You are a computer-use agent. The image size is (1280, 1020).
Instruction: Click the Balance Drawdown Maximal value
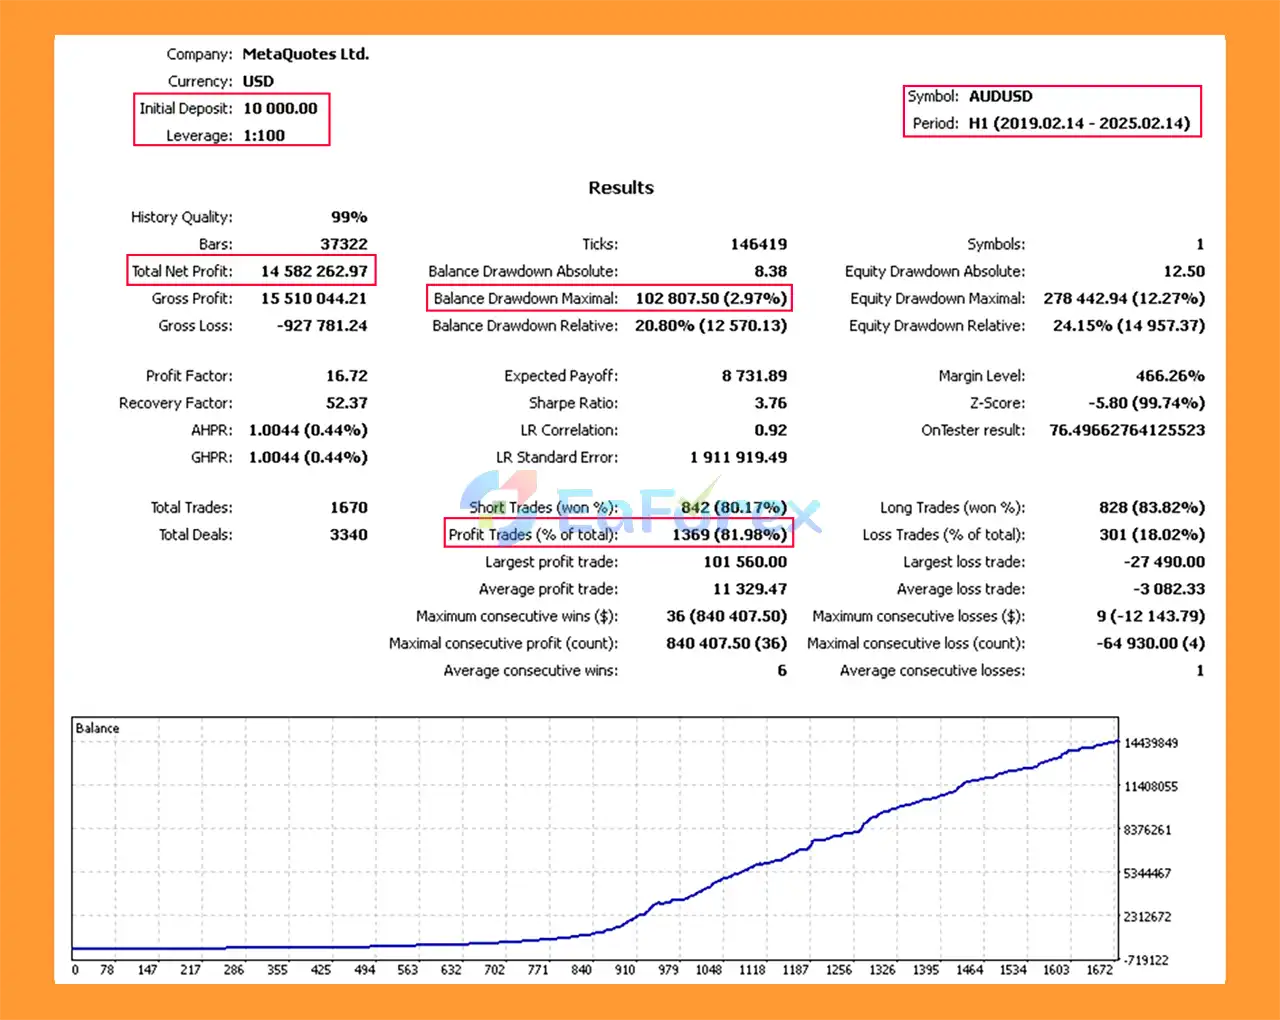711,298
